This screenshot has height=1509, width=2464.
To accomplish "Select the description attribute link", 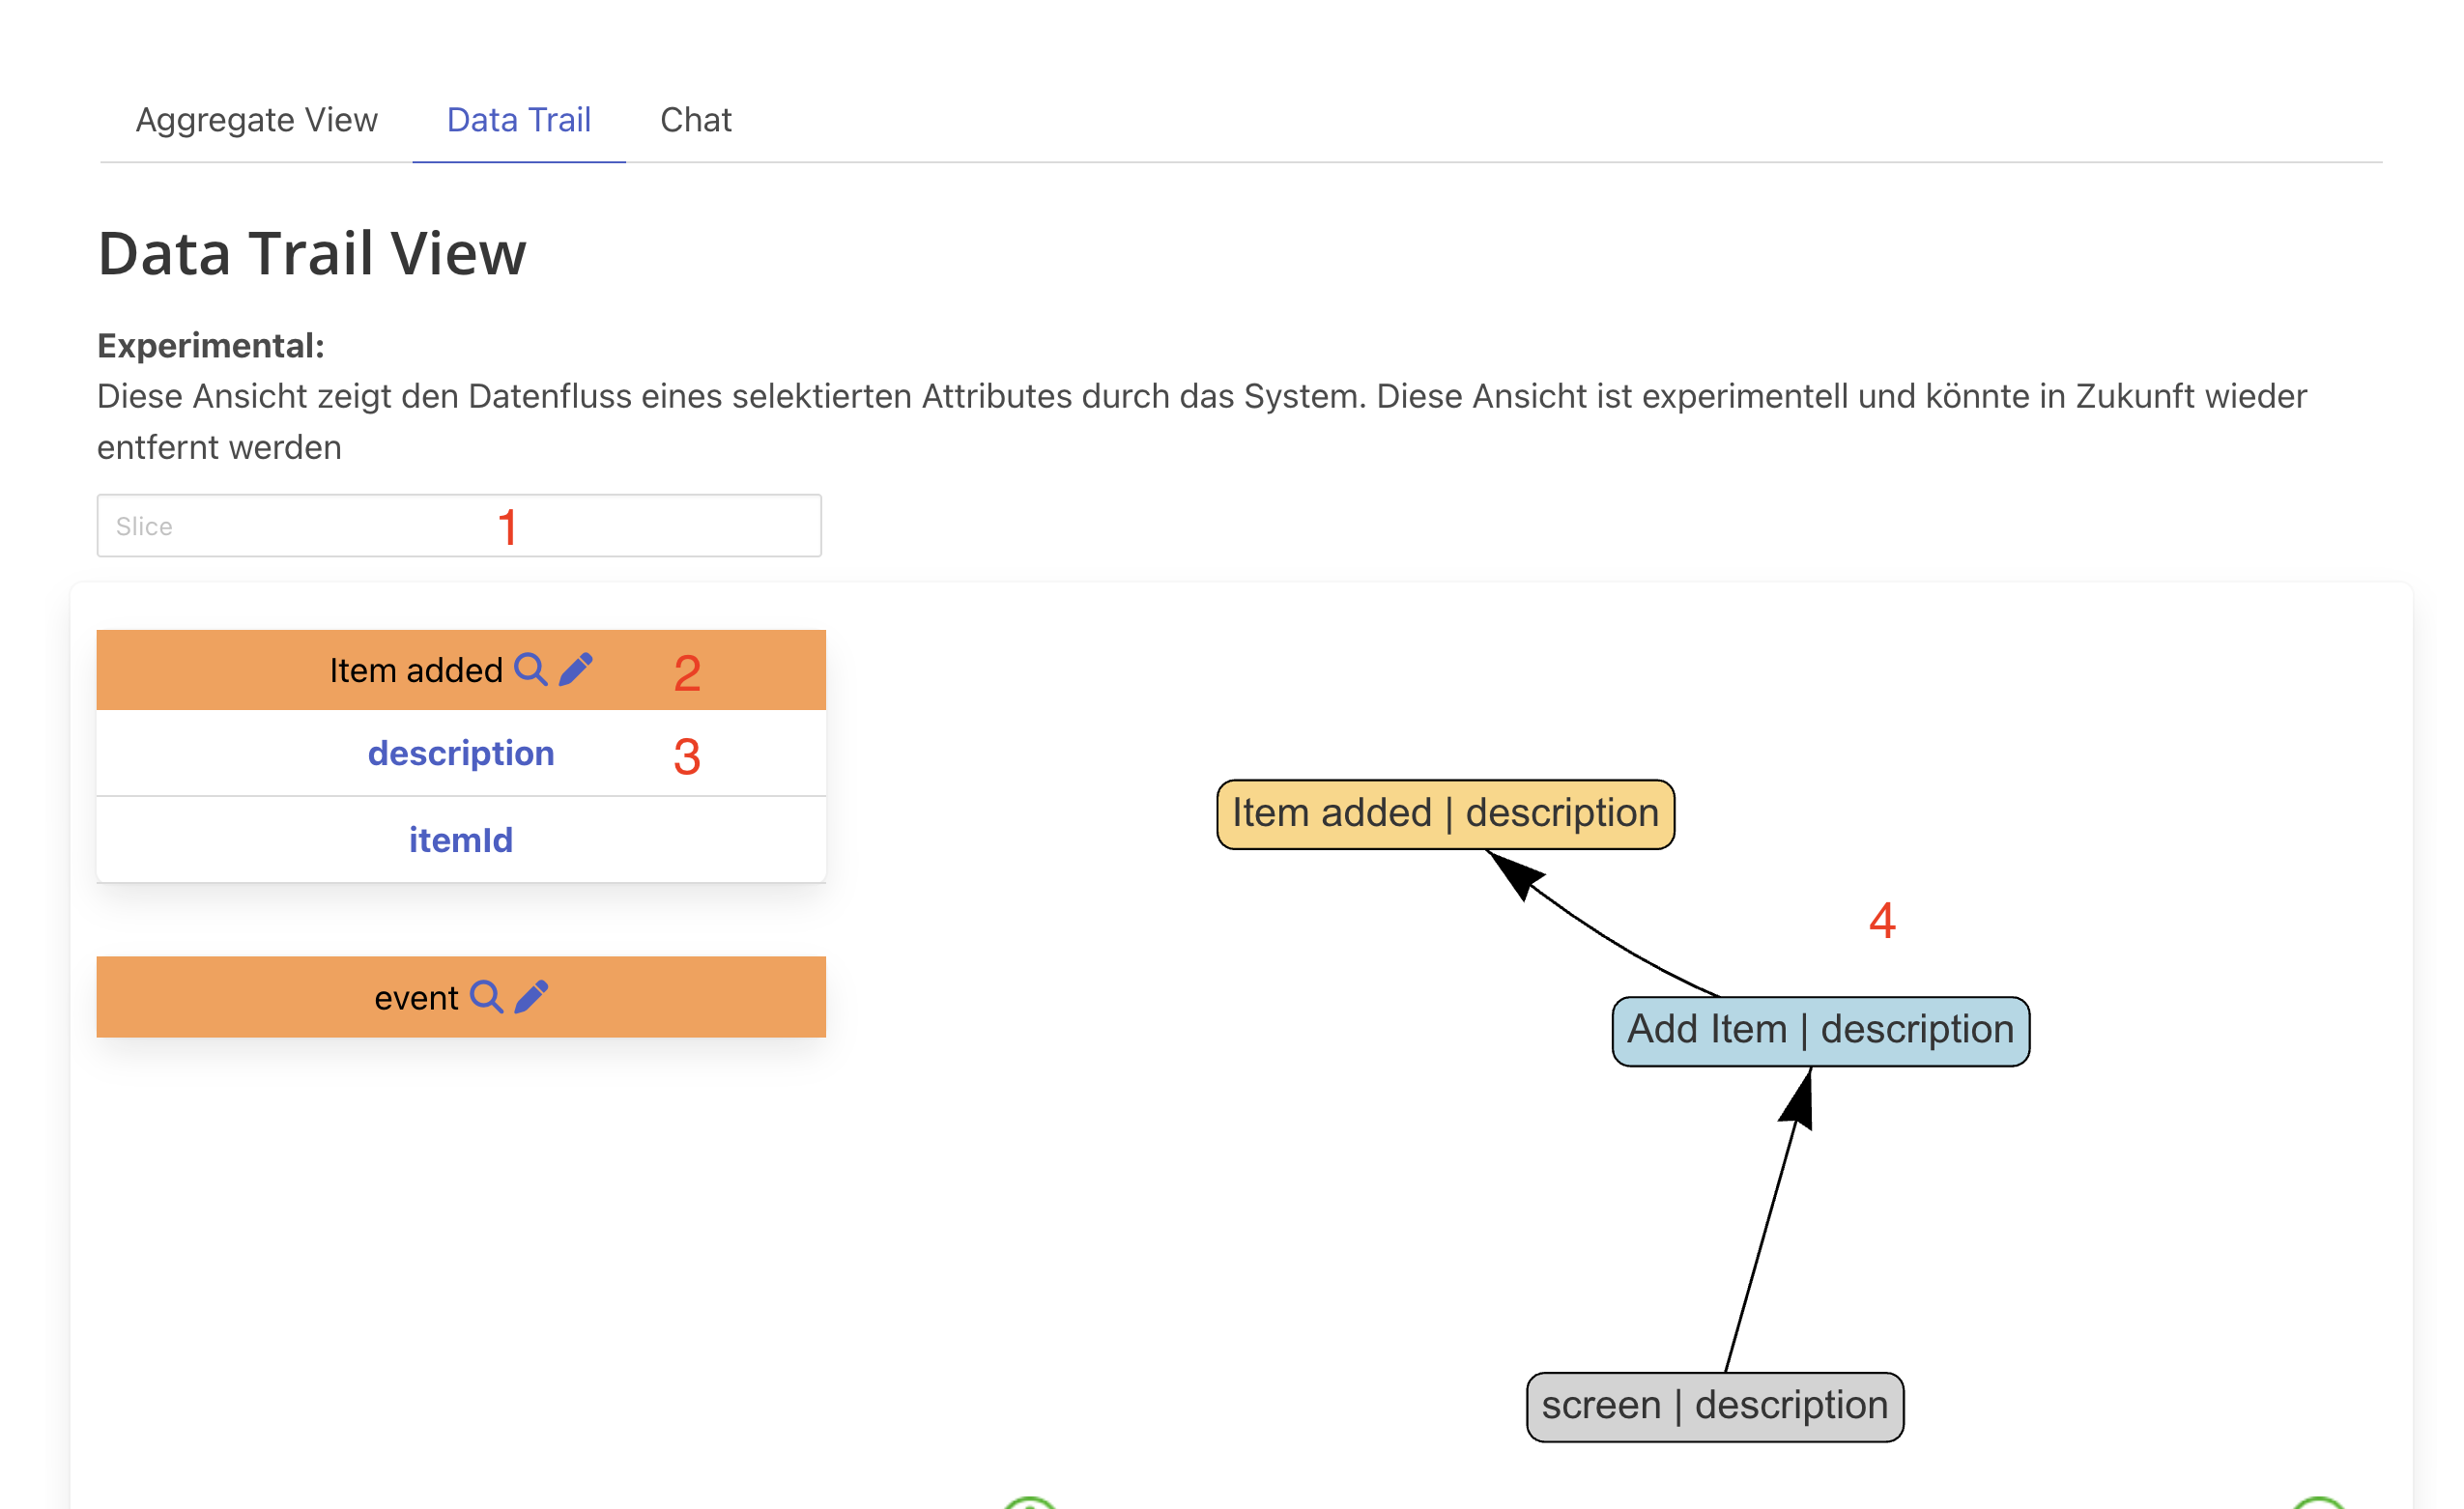I will [x=461, y=753].
